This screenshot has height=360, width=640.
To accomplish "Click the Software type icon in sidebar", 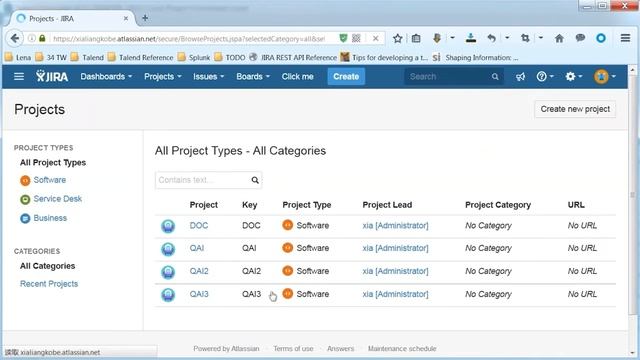I will click(x=25, y=180).
